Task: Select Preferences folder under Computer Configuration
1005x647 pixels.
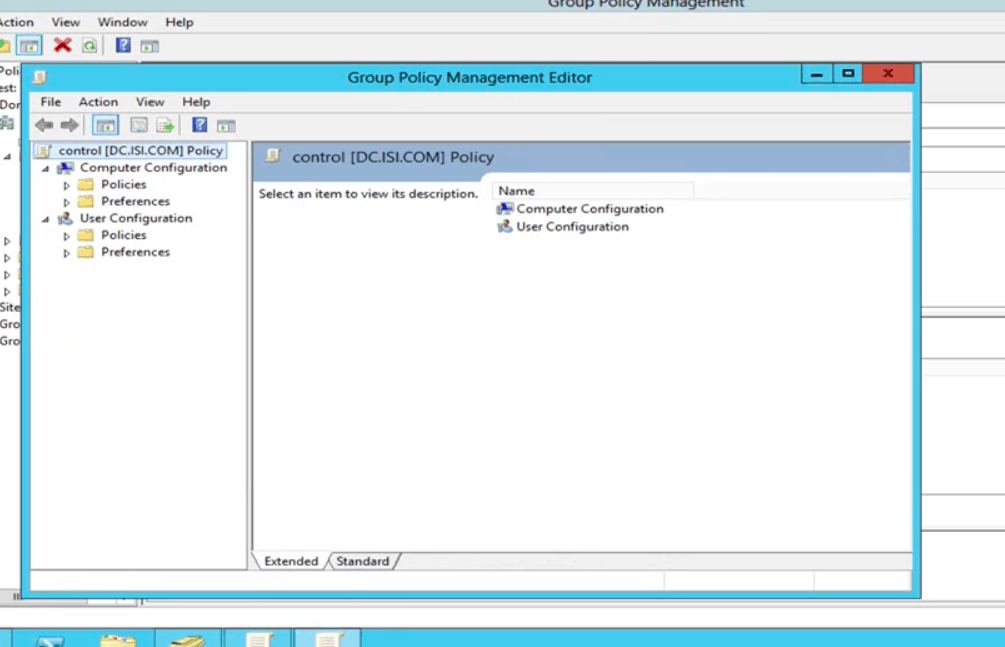Action: point(135,201)
